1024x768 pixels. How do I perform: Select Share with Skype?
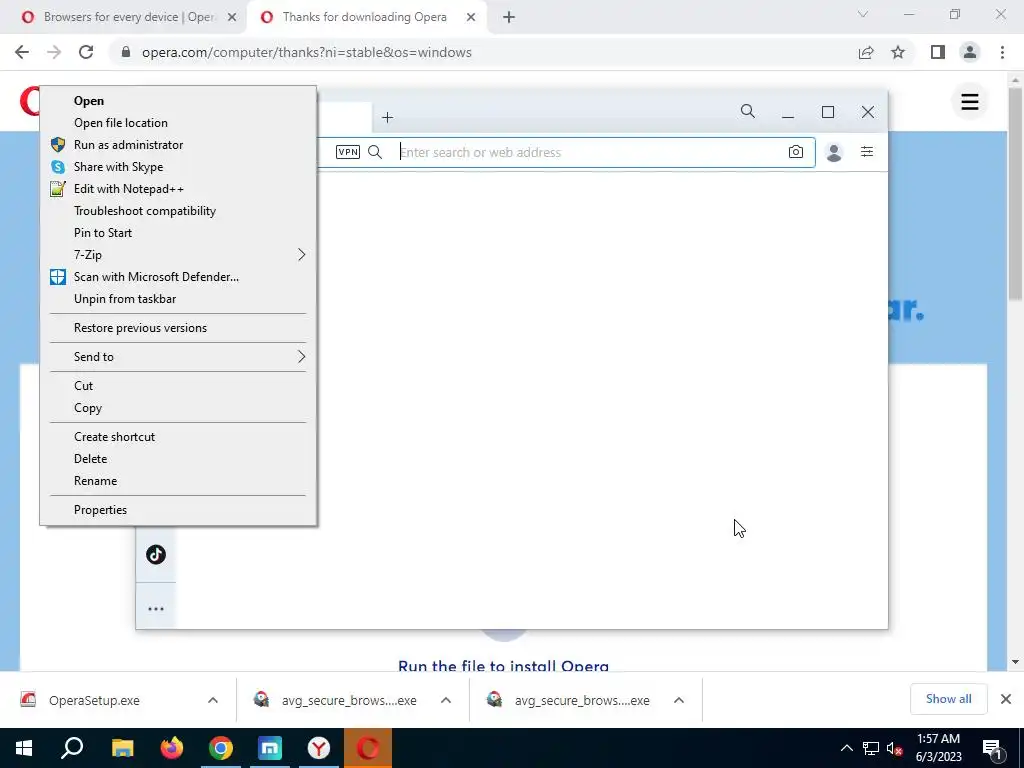tap(178, 167)
